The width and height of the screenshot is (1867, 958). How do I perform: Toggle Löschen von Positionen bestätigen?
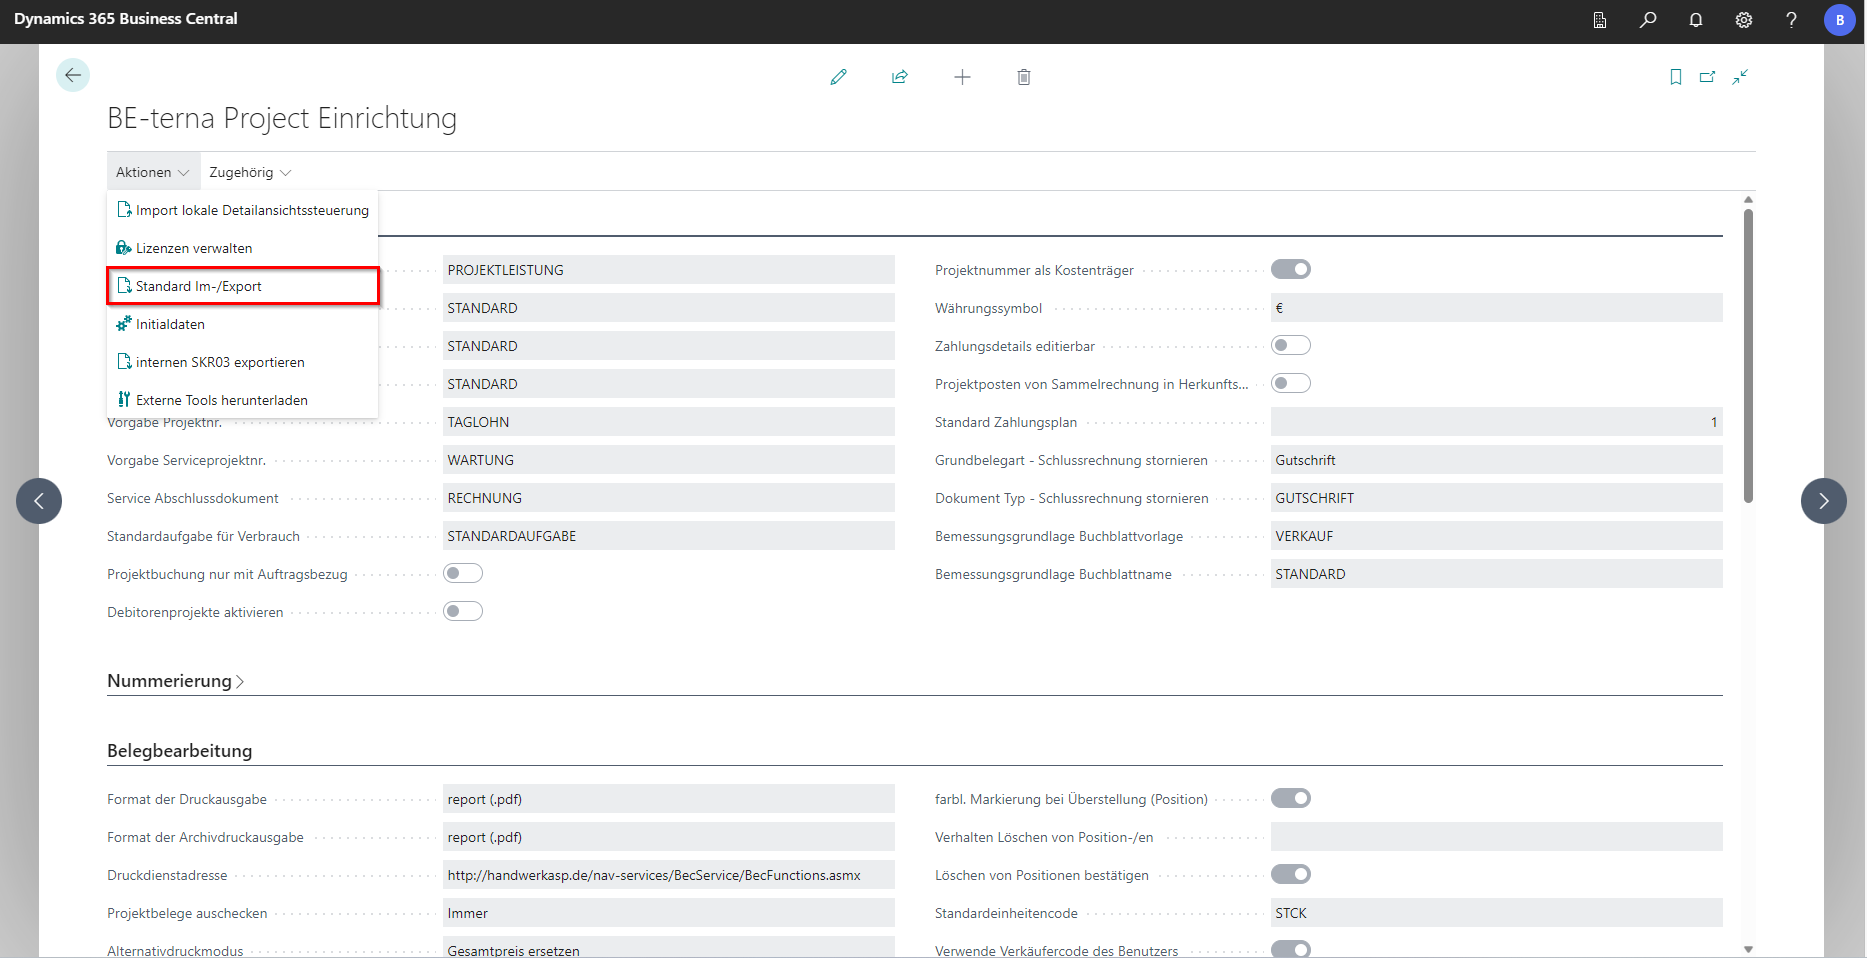[1291, 874]
